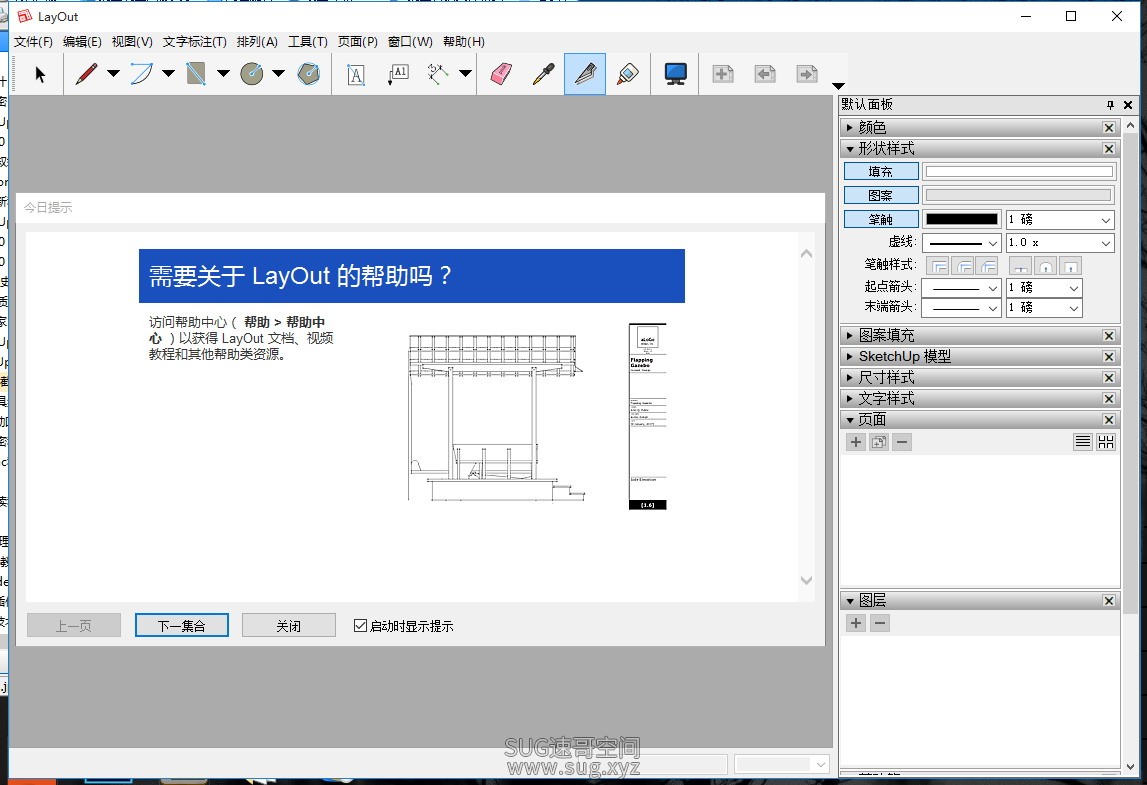Screen dimensions: 1147x785
Task: Open the 起点箭头 style dropdown
Action: click(x=961, y=288)
